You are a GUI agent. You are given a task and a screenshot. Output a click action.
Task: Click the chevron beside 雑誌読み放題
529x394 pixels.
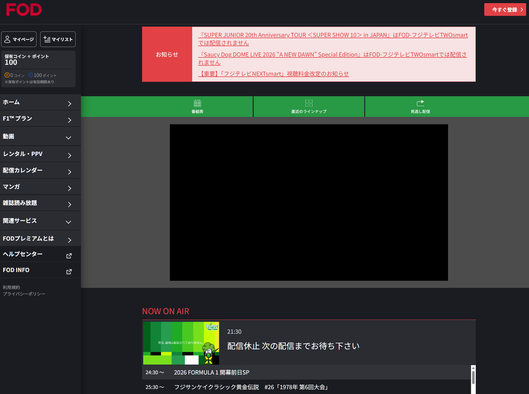(x=69, y=204)
